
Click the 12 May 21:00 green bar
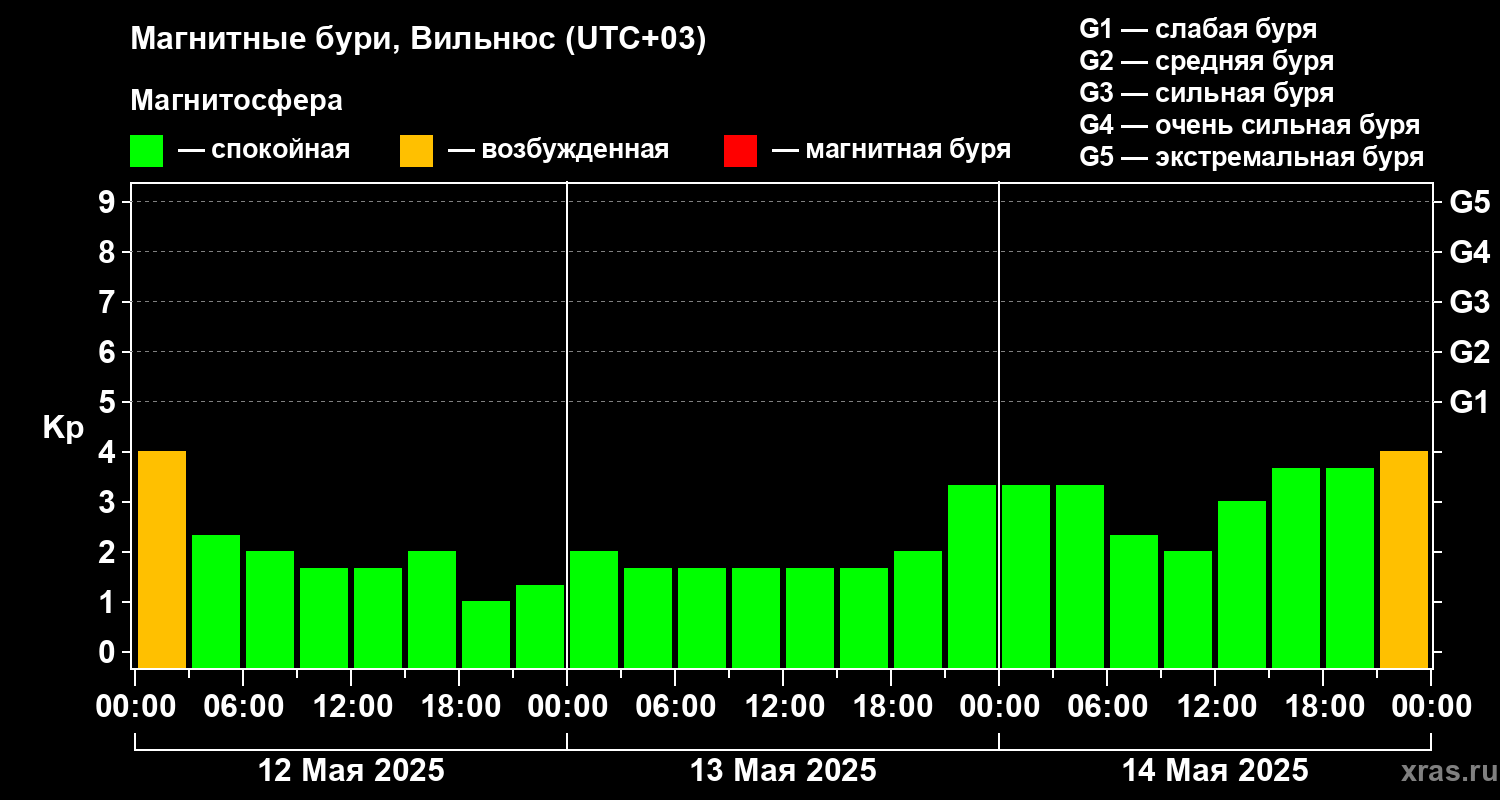click(540, 626)
